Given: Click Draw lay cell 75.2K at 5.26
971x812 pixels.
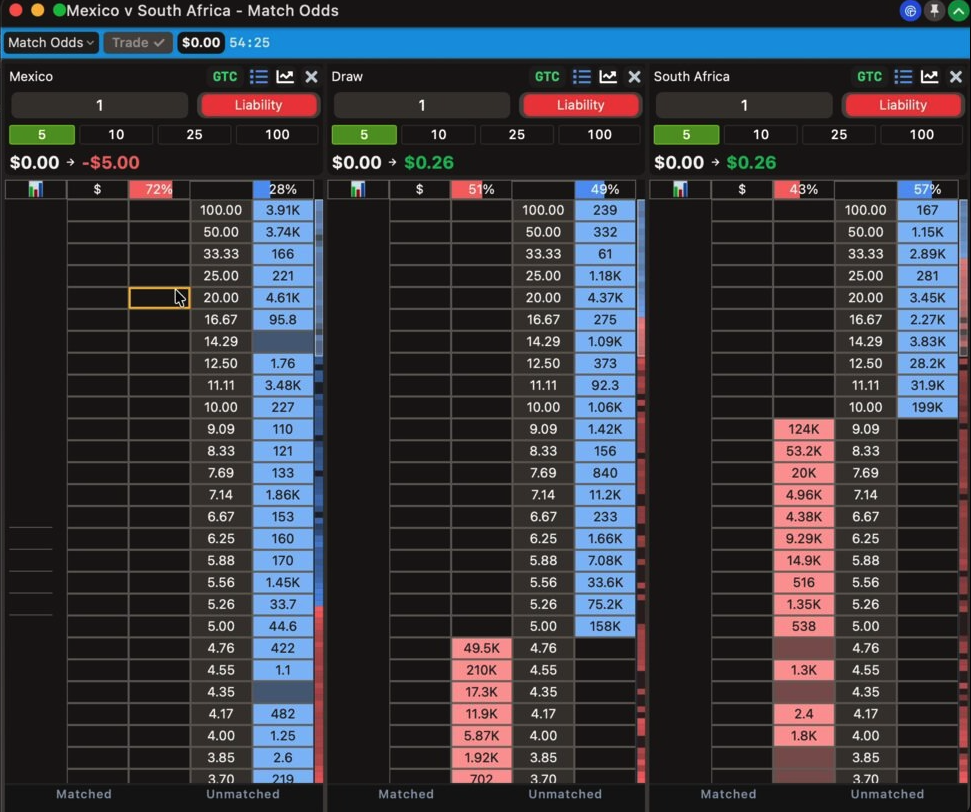Looking at the screenshot, I should pos(605,605).
